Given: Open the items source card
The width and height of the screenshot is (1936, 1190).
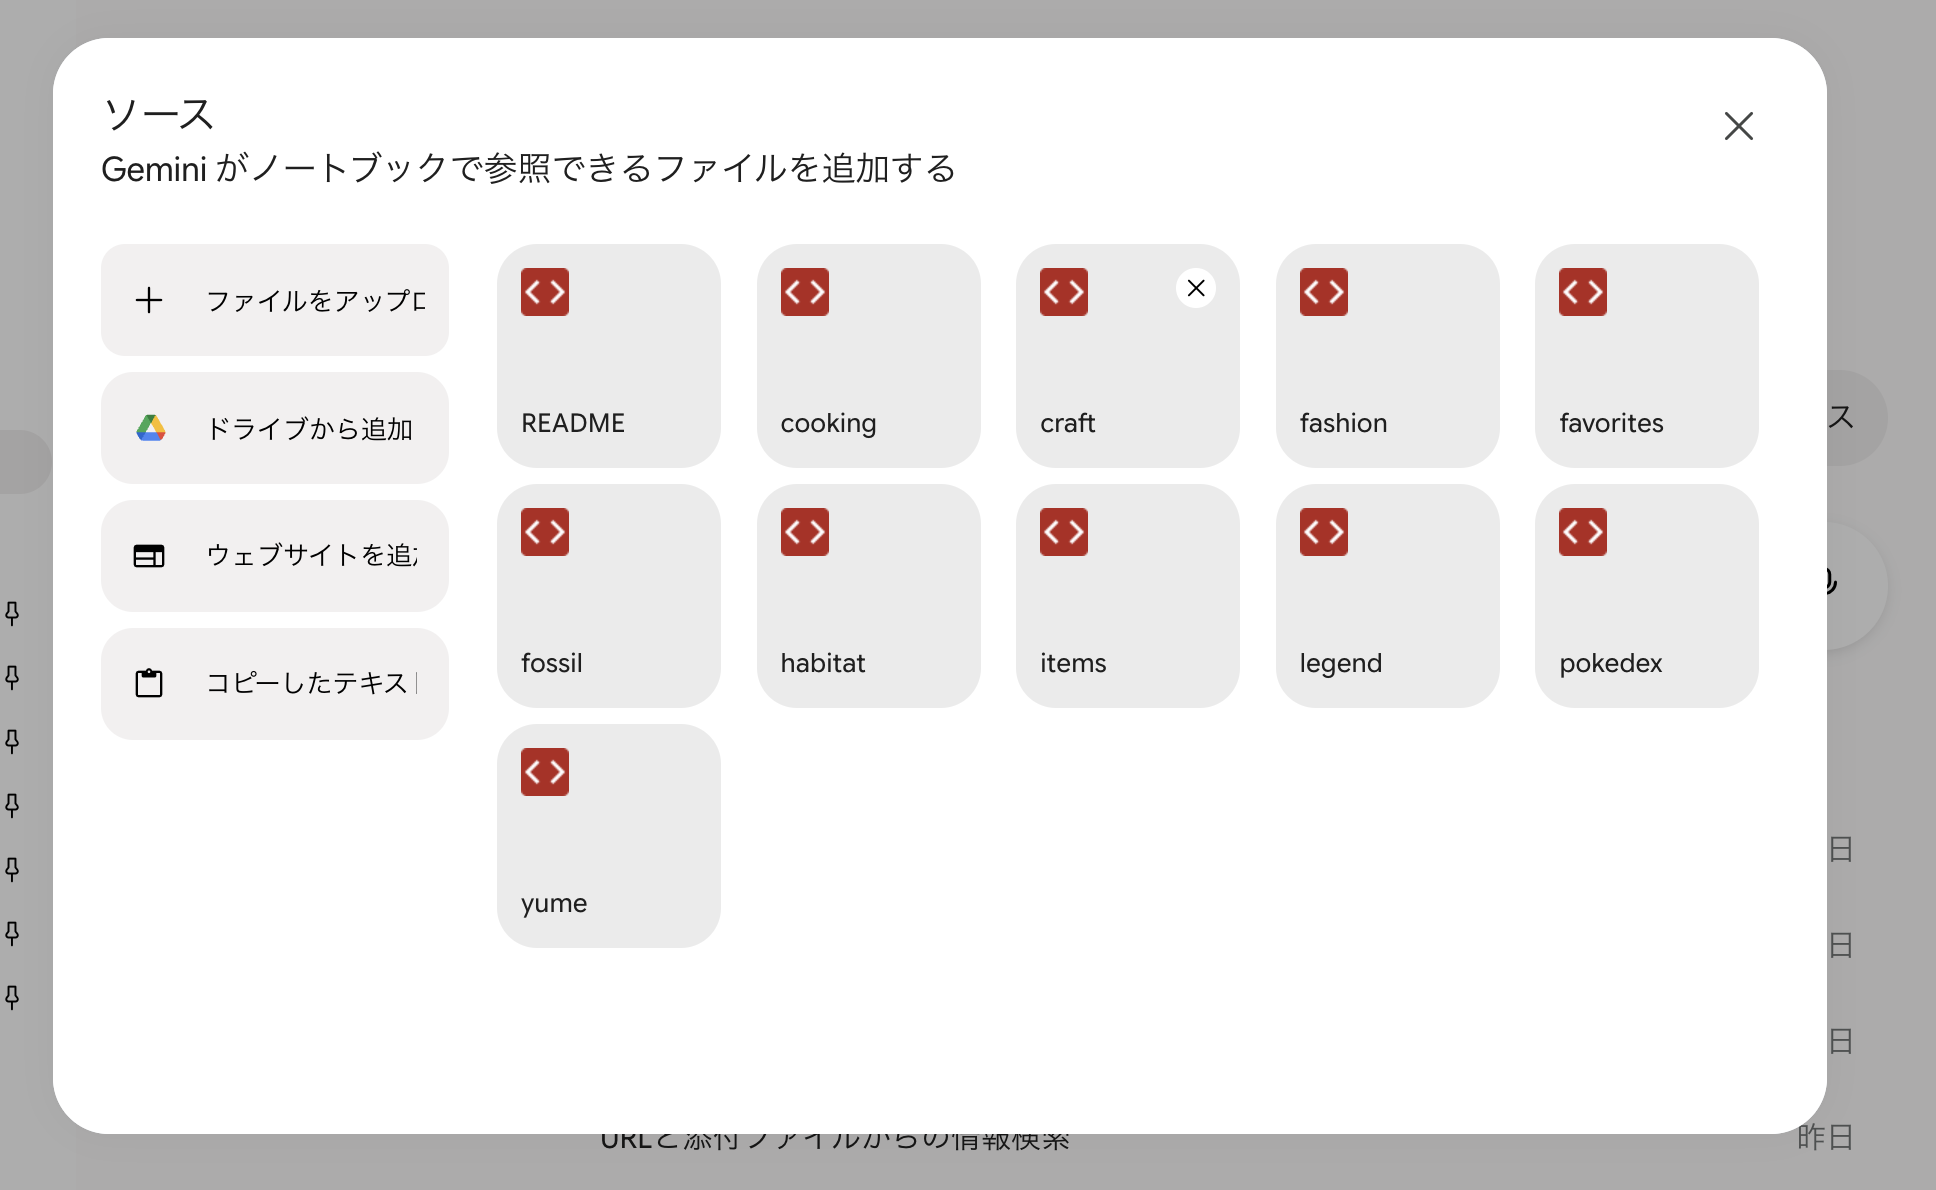Looking at the screenshot, I should point(1128,596).
